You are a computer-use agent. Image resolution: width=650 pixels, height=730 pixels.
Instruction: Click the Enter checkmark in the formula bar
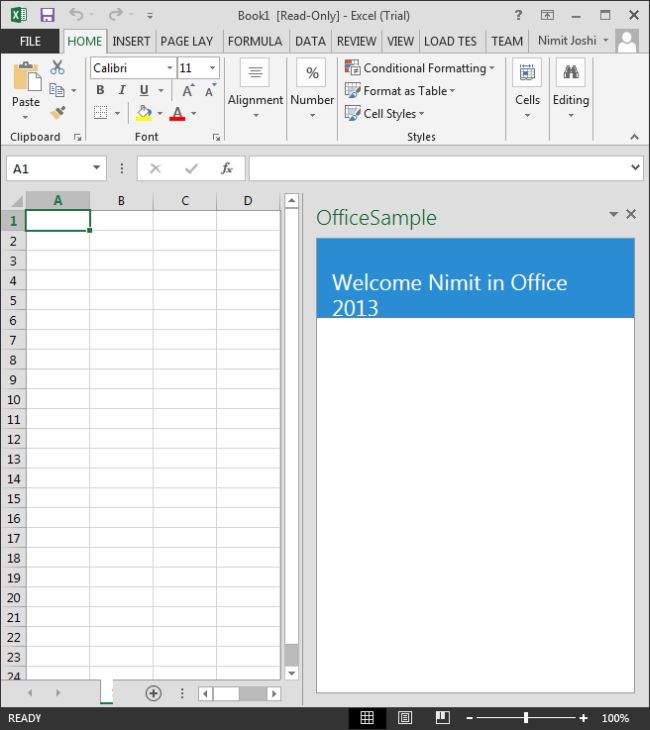[191, 168]
